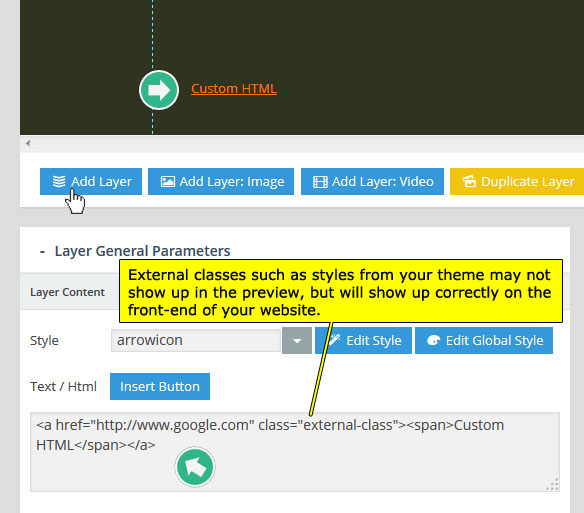This screenshot has height=513, width=584.
Task: Click the green diagonal arrow icon in textarea
Action: coord(195,467)
